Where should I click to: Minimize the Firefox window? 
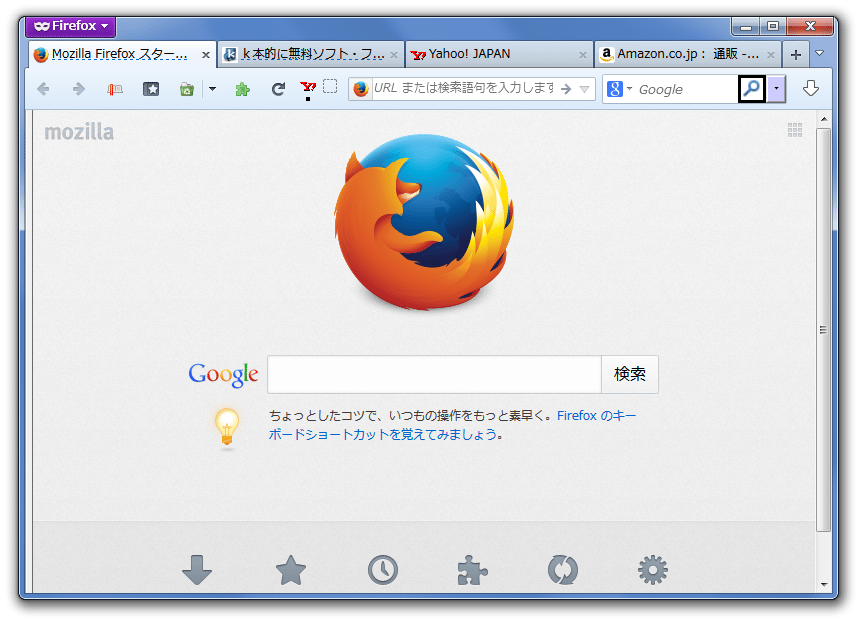745,27
